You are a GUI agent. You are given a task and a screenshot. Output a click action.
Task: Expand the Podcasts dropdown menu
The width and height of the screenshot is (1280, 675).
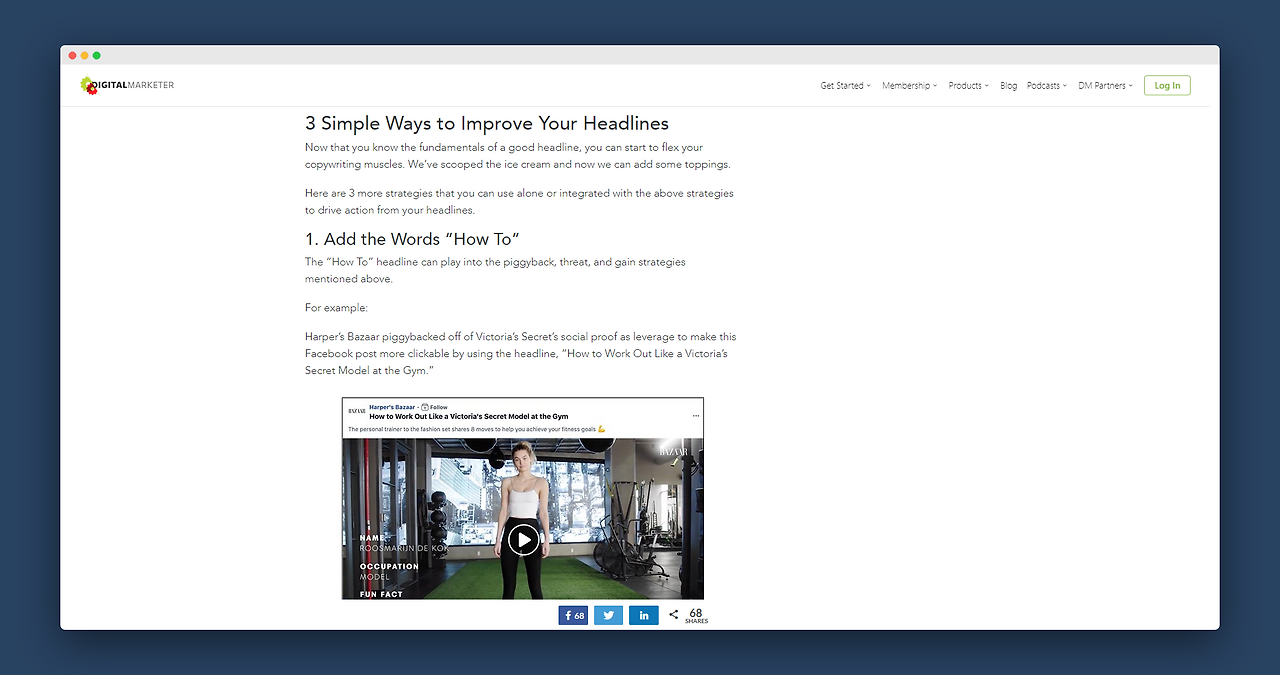point(1047,86)
